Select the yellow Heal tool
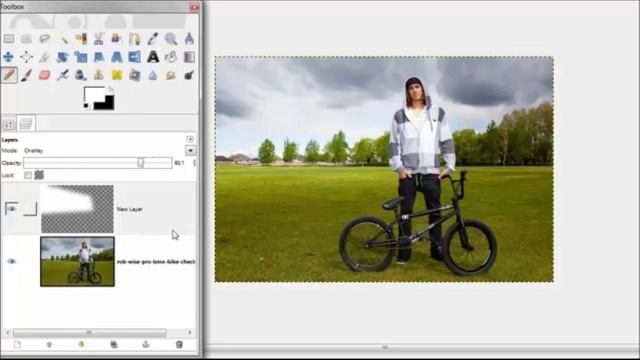Screen dimensions: 640x360 (x=116, y=75)
